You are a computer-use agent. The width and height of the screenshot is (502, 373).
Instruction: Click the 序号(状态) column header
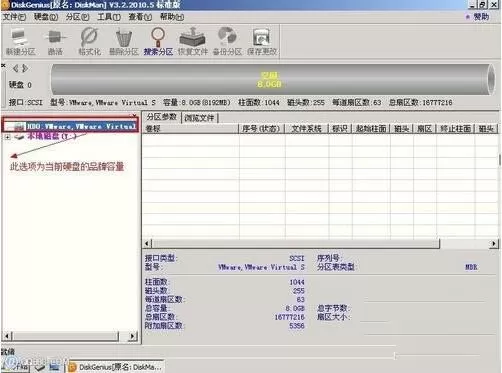[x=261, y=129]
